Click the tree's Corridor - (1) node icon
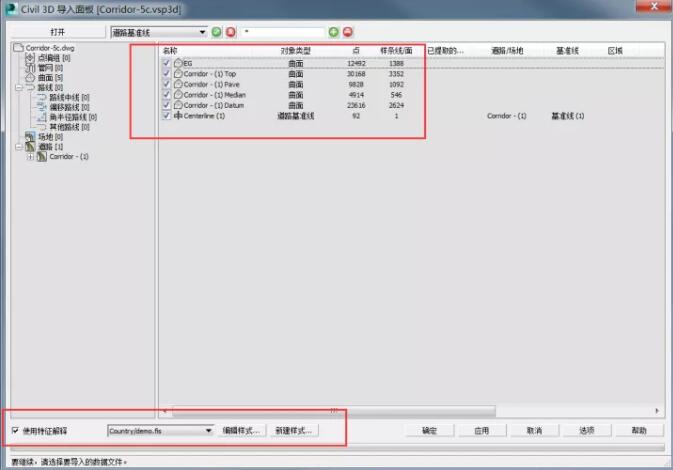This screenshot has width=673, height=470. pos(42,157)
